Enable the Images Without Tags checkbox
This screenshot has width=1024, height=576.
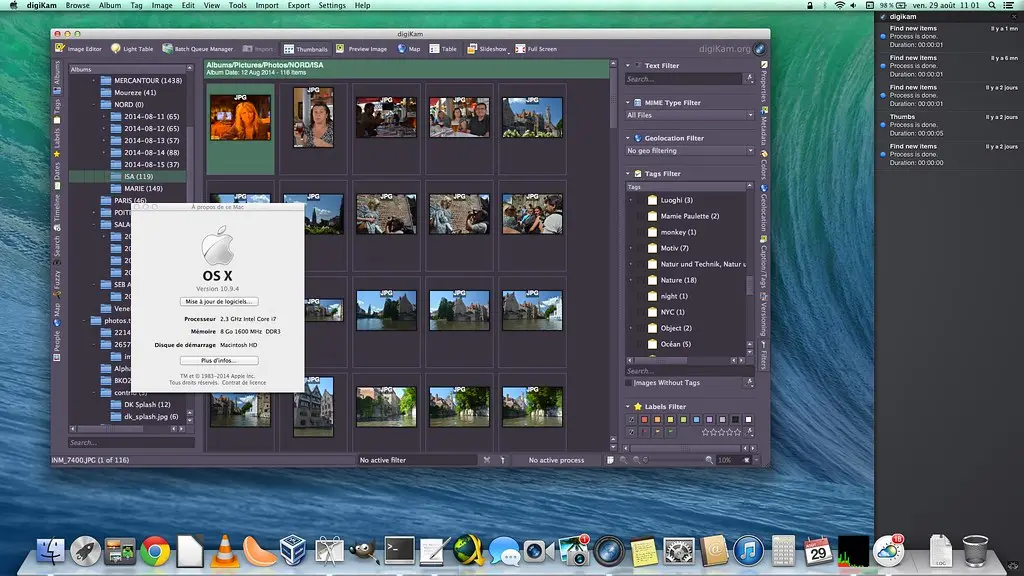pos(629,382)
